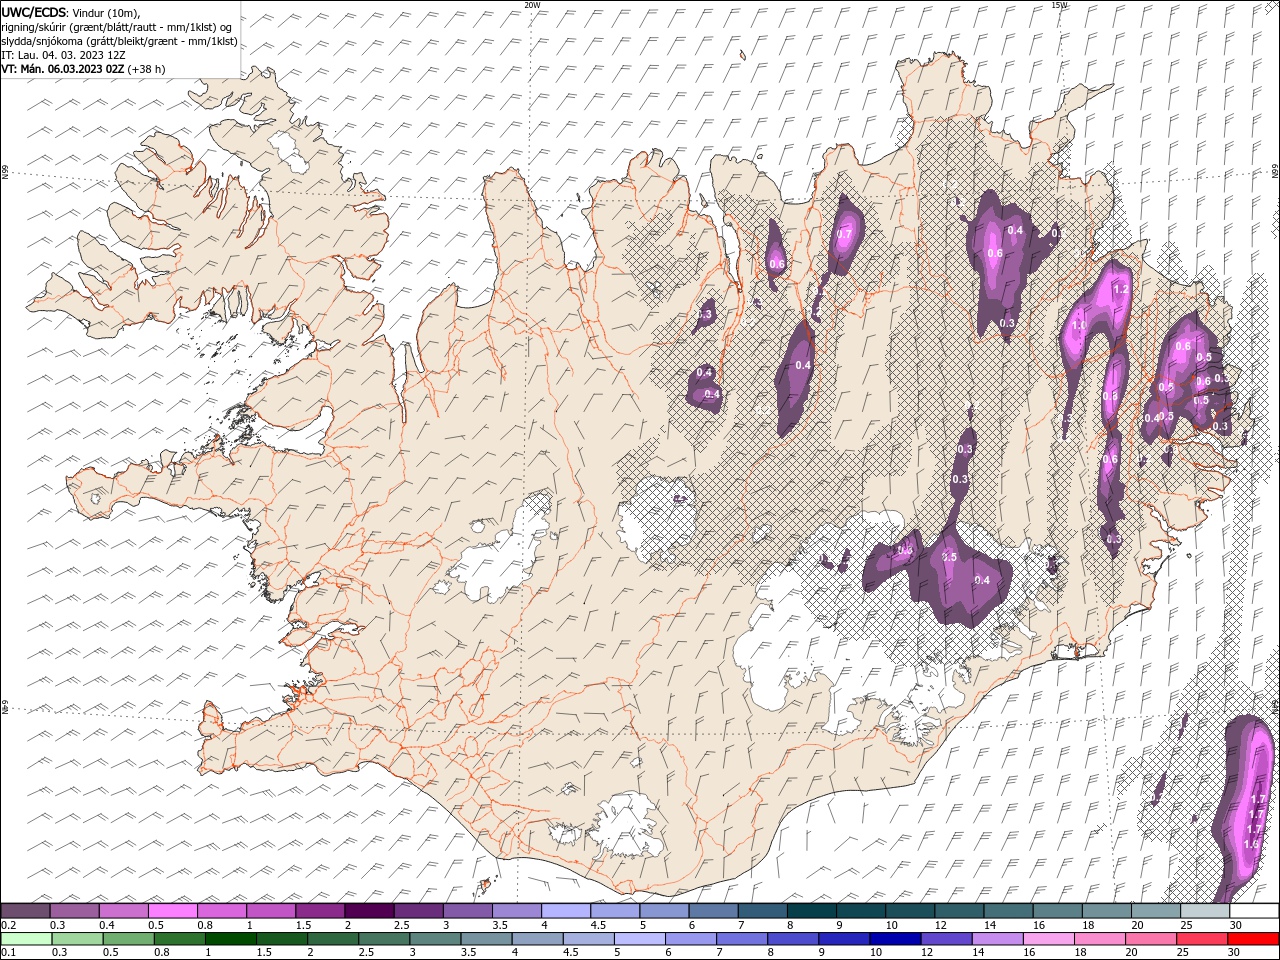Select the 'VT: Mán. 06.03.2023 02Z' valid time

pos(62,69)
